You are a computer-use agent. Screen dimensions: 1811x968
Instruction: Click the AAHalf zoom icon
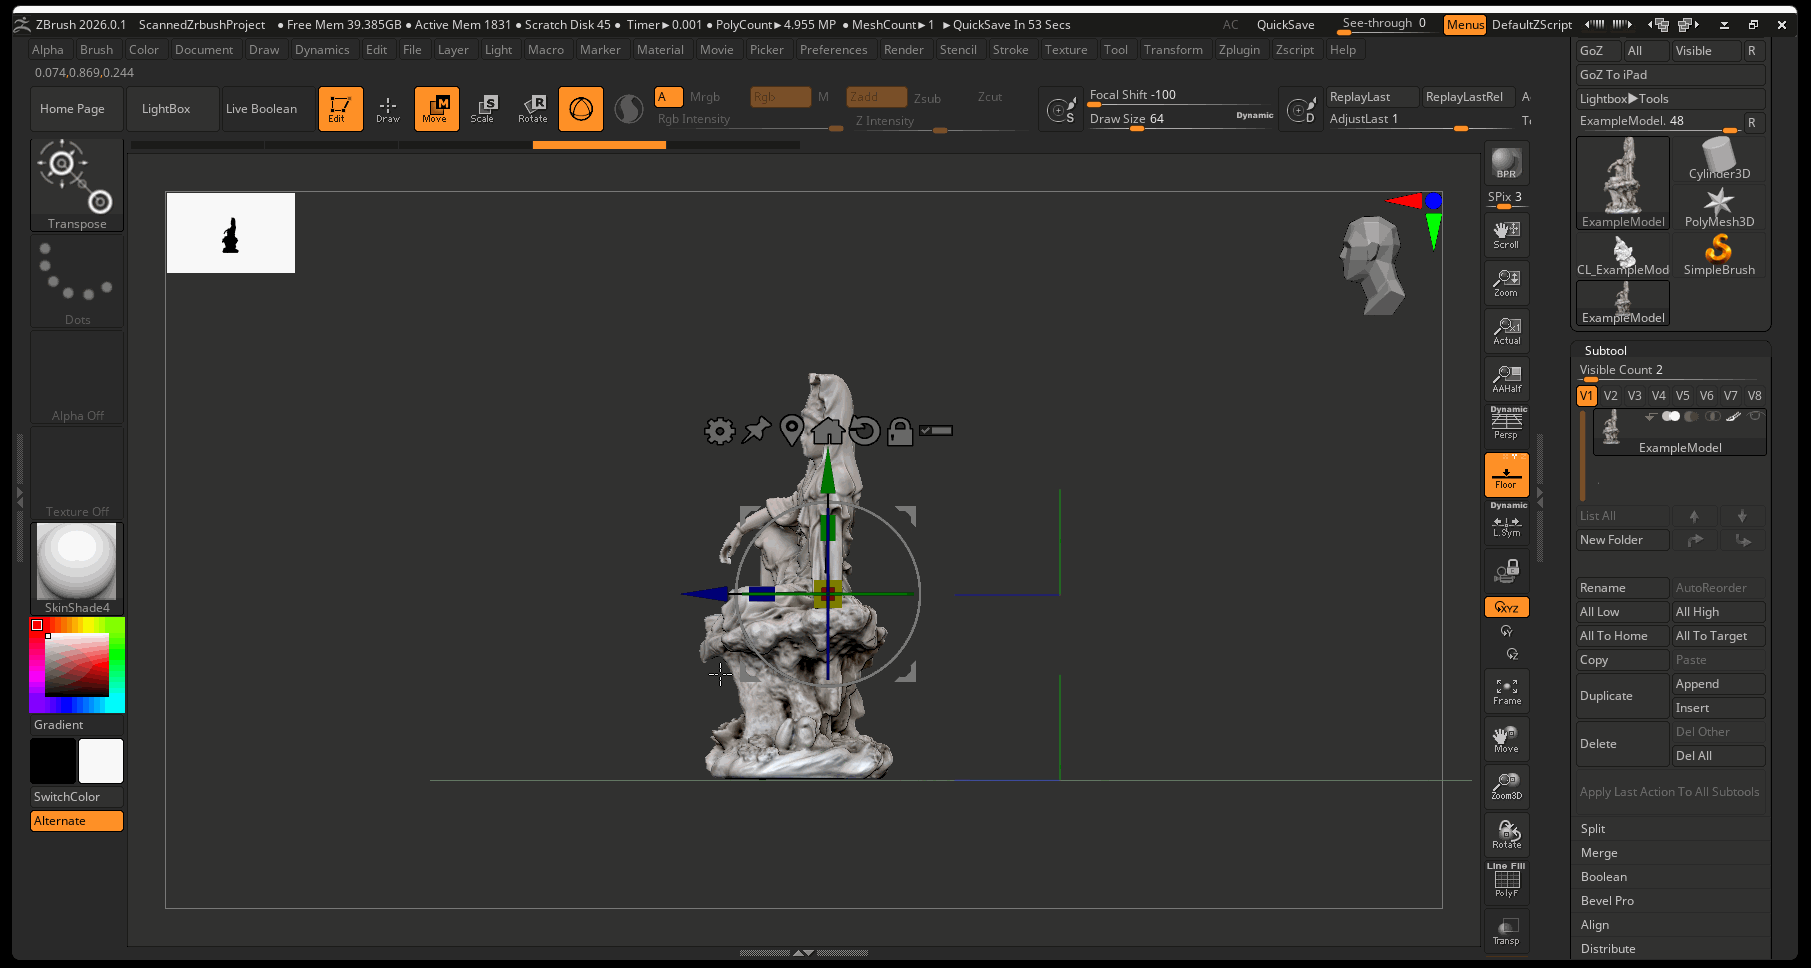[1506, 379]
